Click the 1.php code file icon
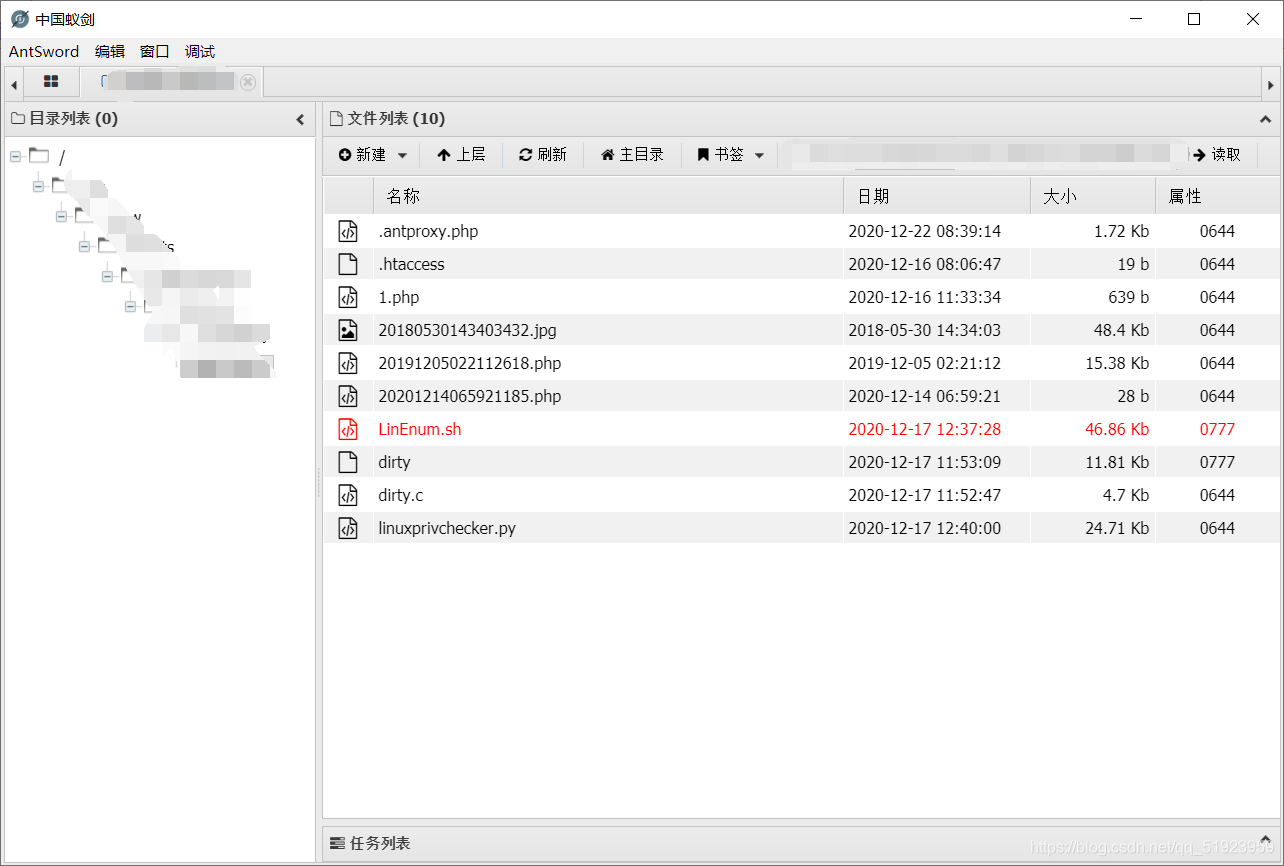The width and height of the screenshot is (1284, 866). click(x=347, y=297)
